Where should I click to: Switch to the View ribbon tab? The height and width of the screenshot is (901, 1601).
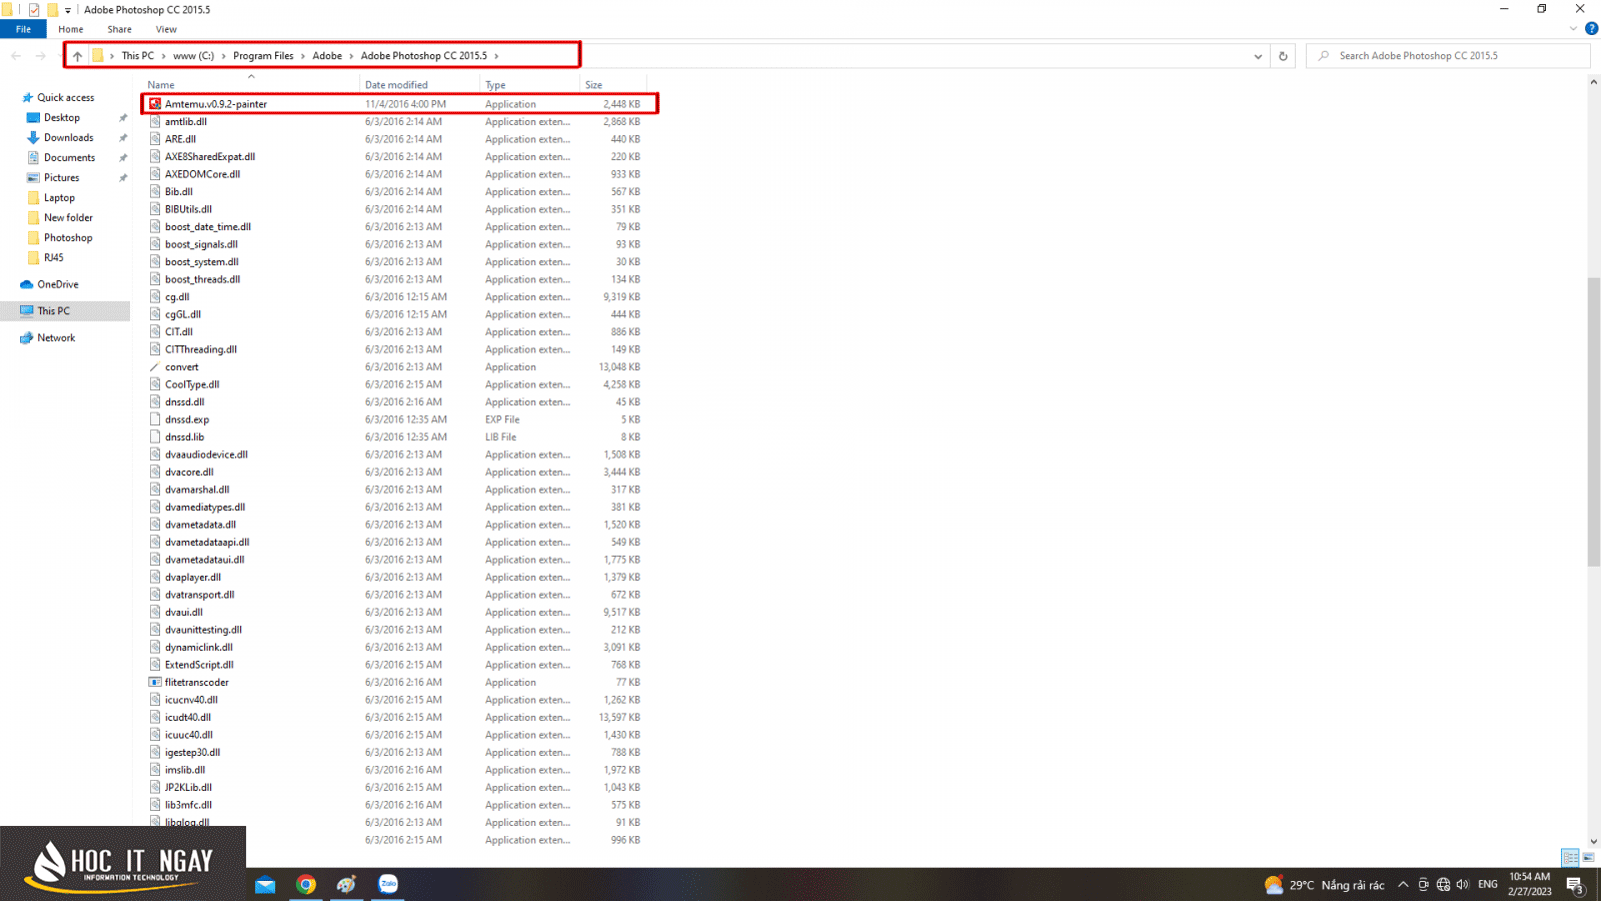pyautogui.click(x=166, y=29)
